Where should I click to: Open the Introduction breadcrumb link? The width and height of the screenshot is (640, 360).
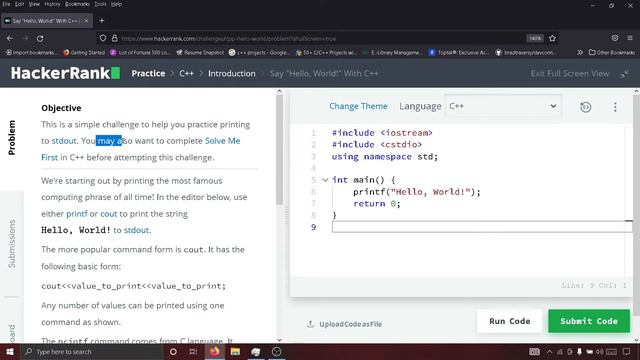pos(231,73)
